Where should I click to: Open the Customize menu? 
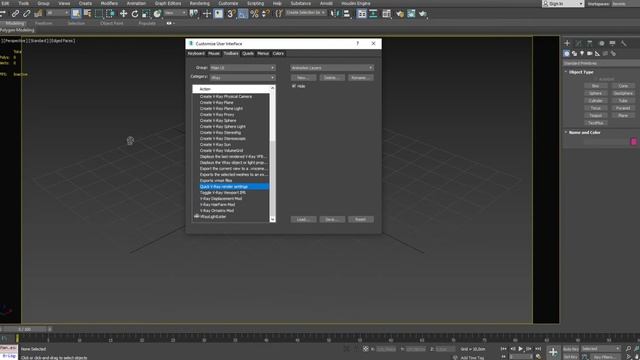tap(228, 3)
